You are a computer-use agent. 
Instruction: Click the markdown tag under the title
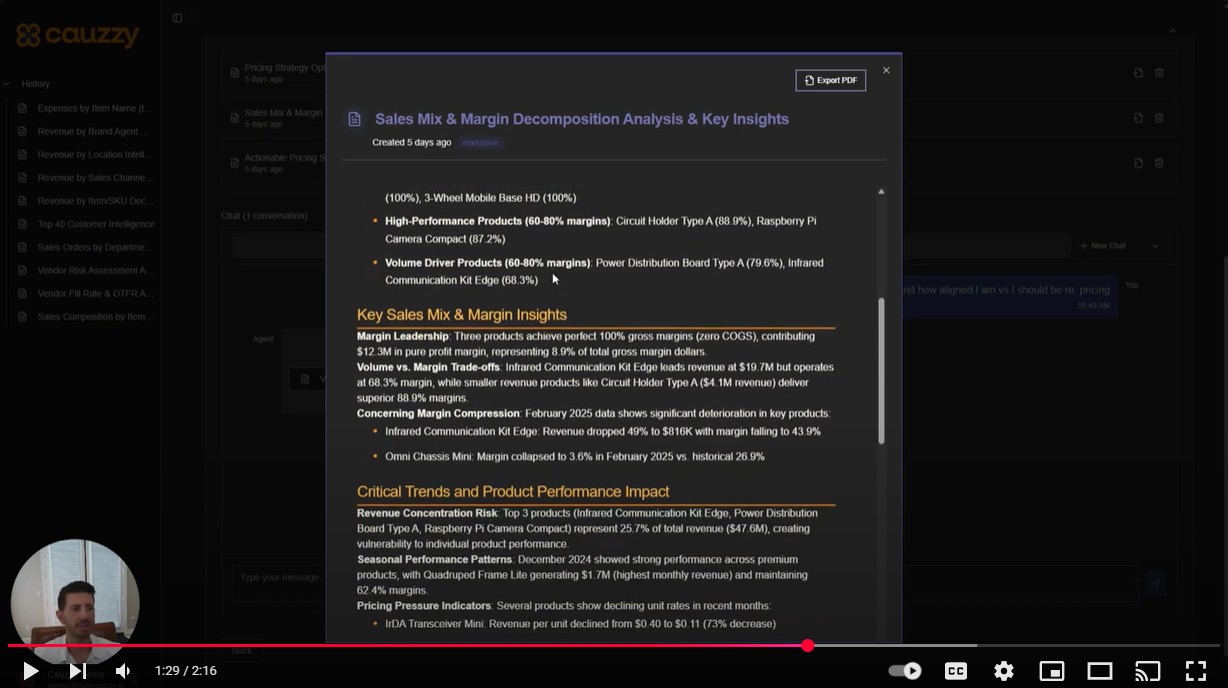(x=481, y=143)
